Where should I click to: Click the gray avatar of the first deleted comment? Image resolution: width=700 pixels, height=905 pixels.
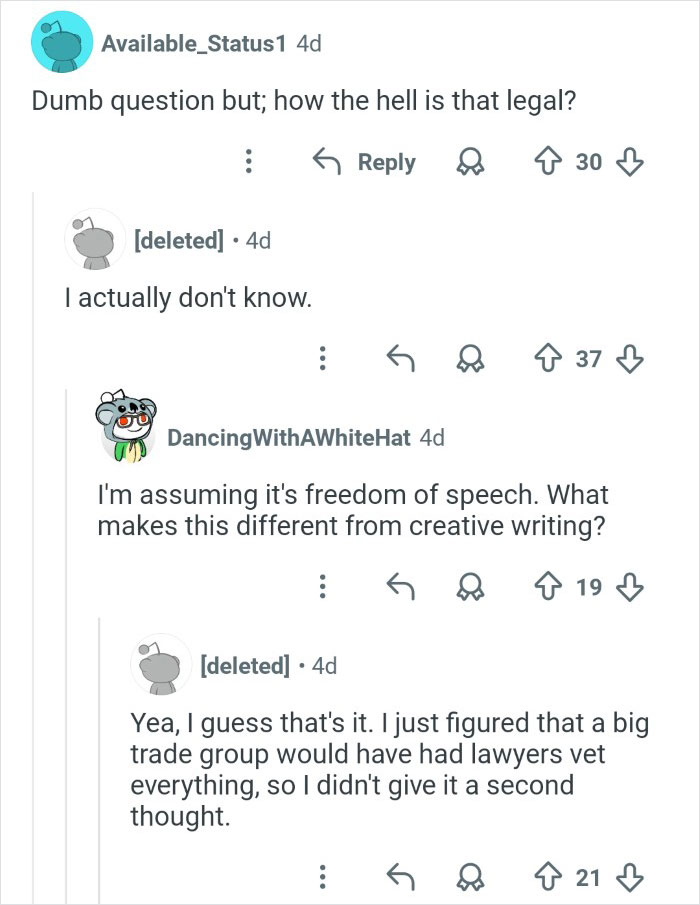[90, 239]
